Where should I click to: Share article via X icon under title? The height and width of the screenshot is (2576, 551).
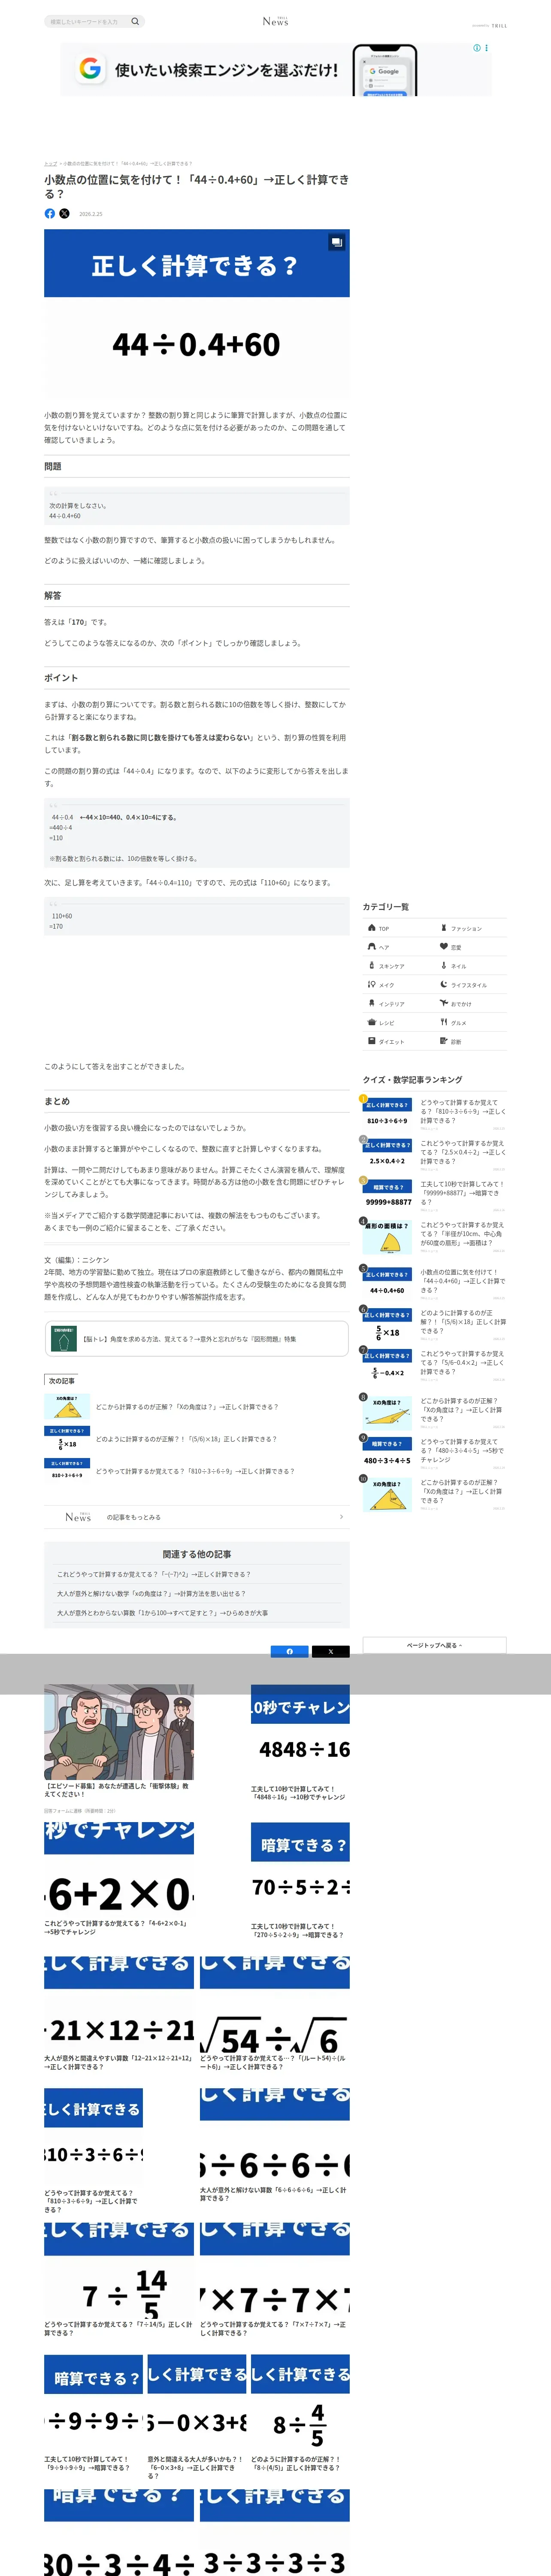(x=65, y=213)
